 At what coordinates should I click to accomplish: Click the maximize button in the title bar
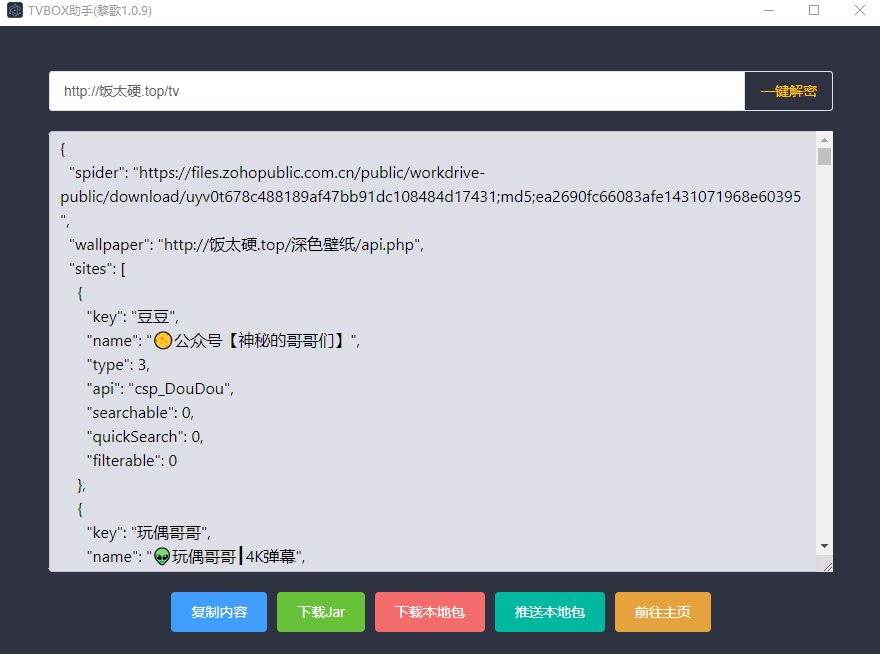[812, 10]
